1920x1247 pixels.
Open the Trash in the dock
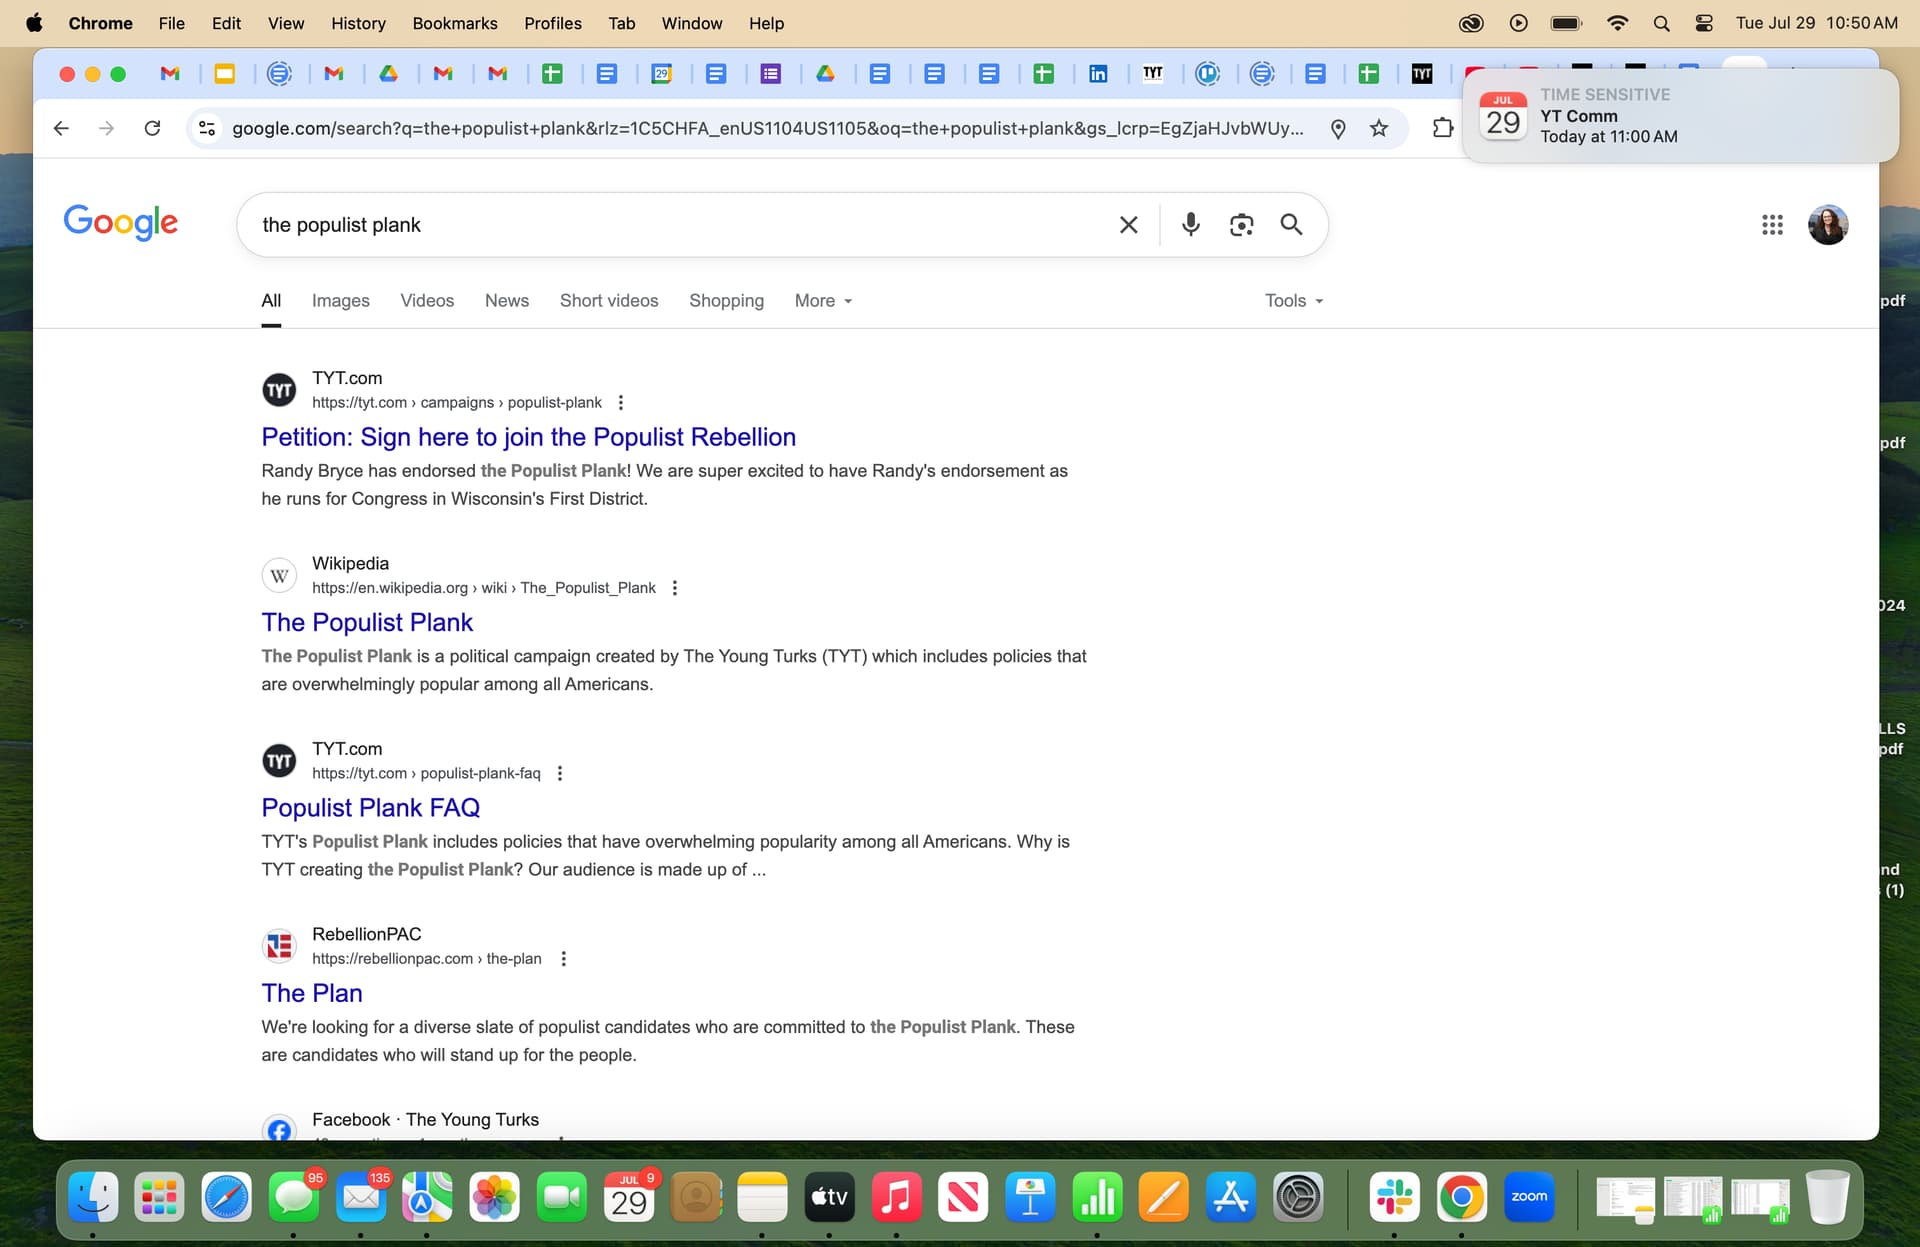[1826, 1197]
